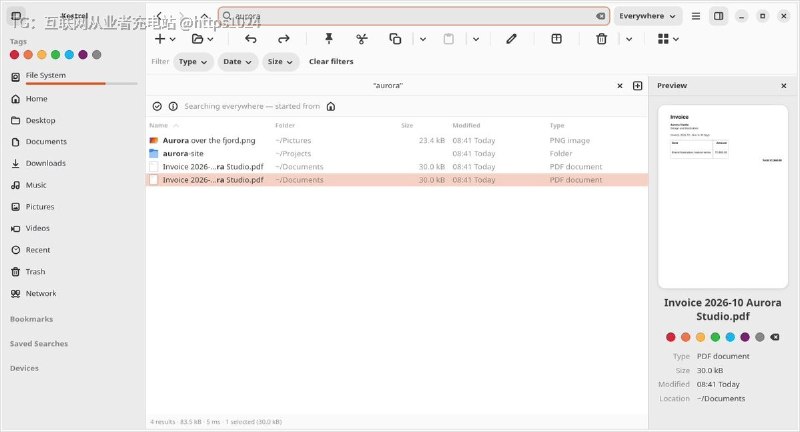
Task: Toggle the red tag filter in the sidebar
Action: point(14,55)
